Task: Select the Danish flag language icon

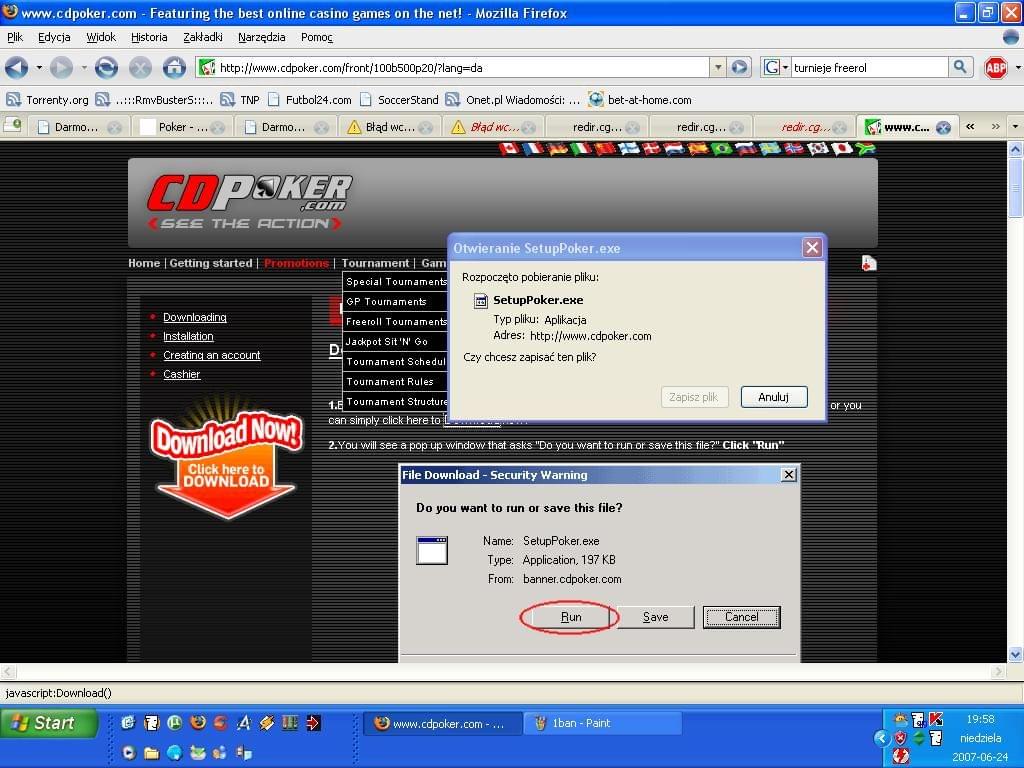Action: (x=650, y=149)
